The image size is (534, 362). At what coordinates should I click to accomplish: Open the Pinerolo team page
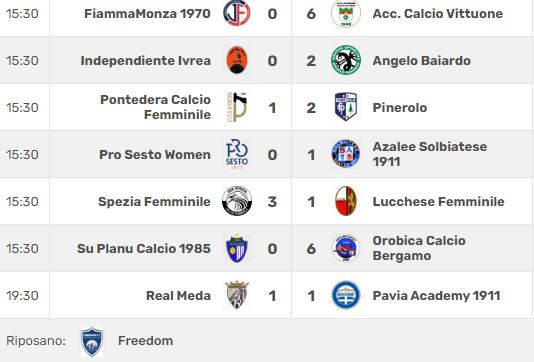click(400, 108)
